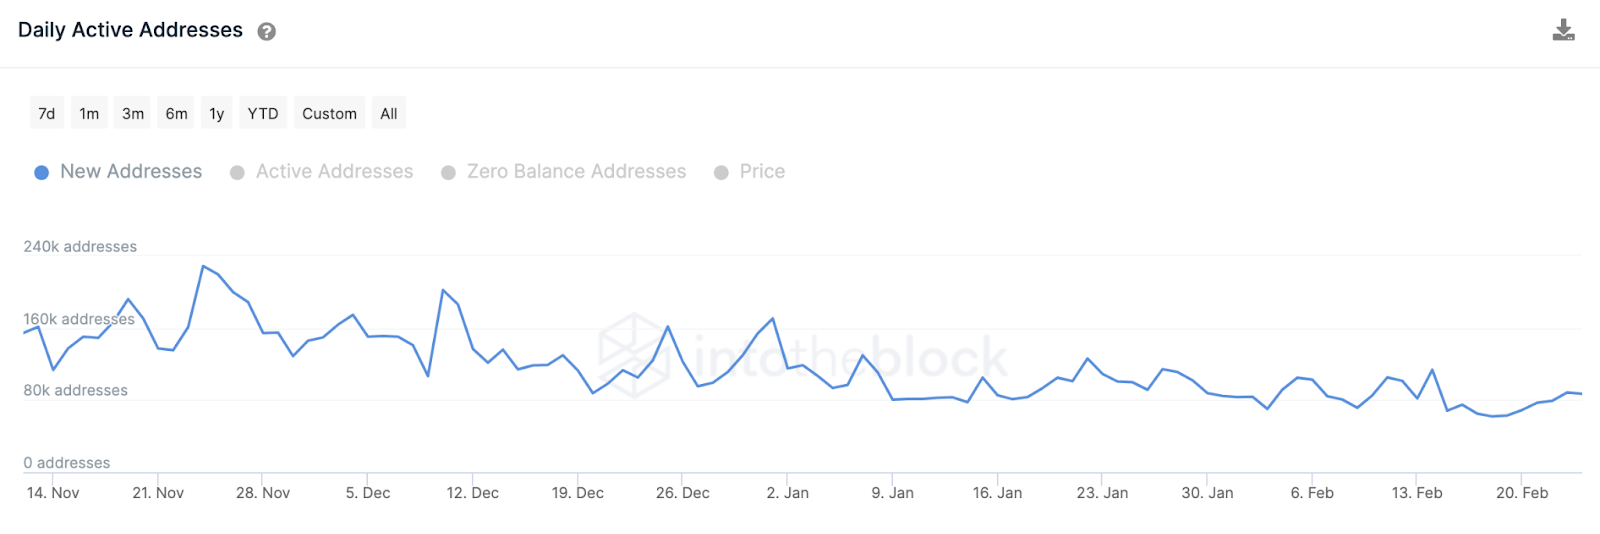Show the Zero Balance Addresses series
Screen dimensions: 1600x534
576,171
